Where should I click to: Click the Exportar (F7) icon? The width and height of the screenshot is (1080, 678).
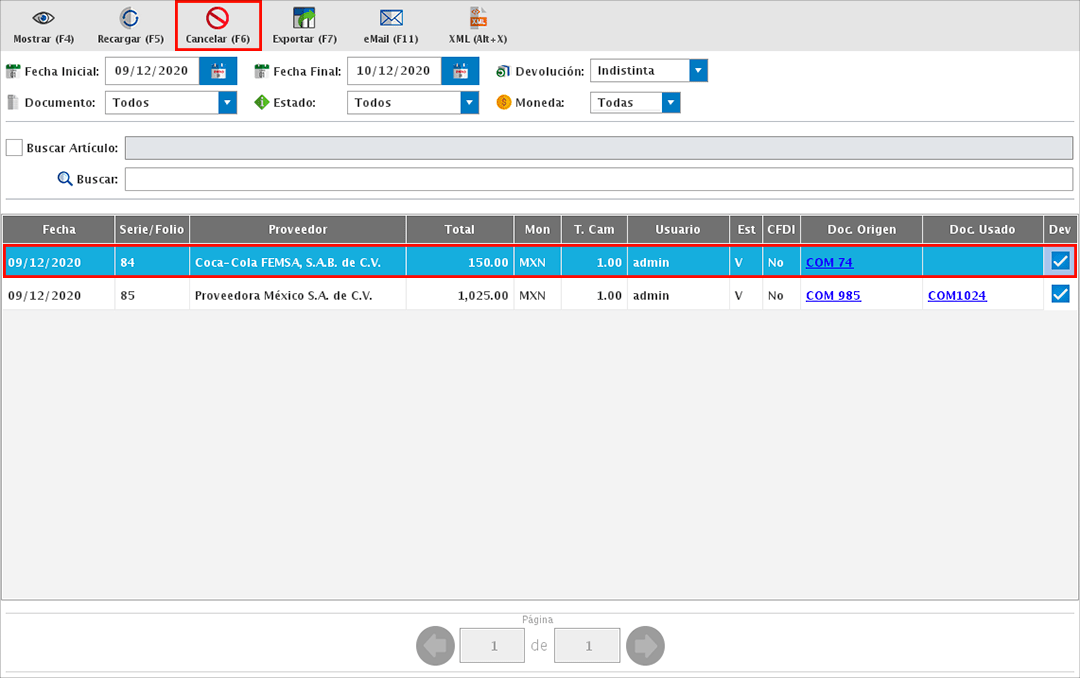pos(304,19)
